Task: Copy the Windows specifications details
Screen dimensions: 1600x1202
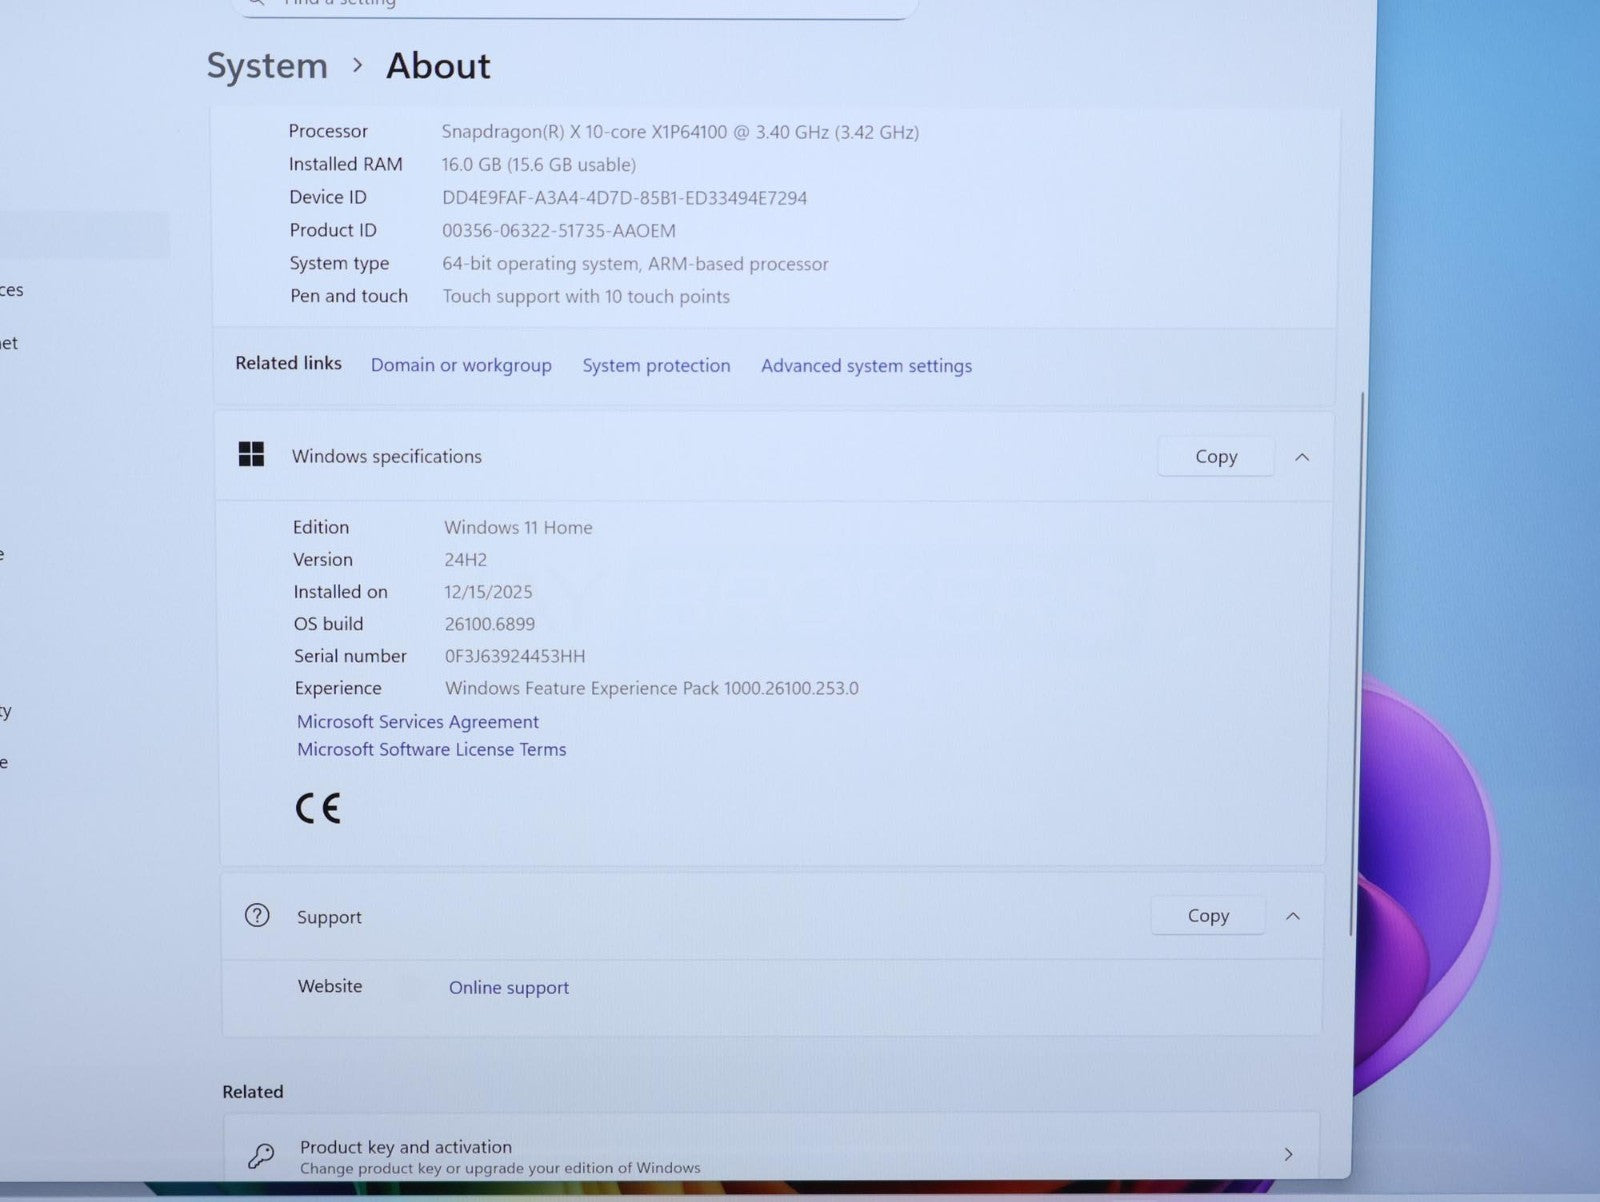Action: [x=1215, y=457]
